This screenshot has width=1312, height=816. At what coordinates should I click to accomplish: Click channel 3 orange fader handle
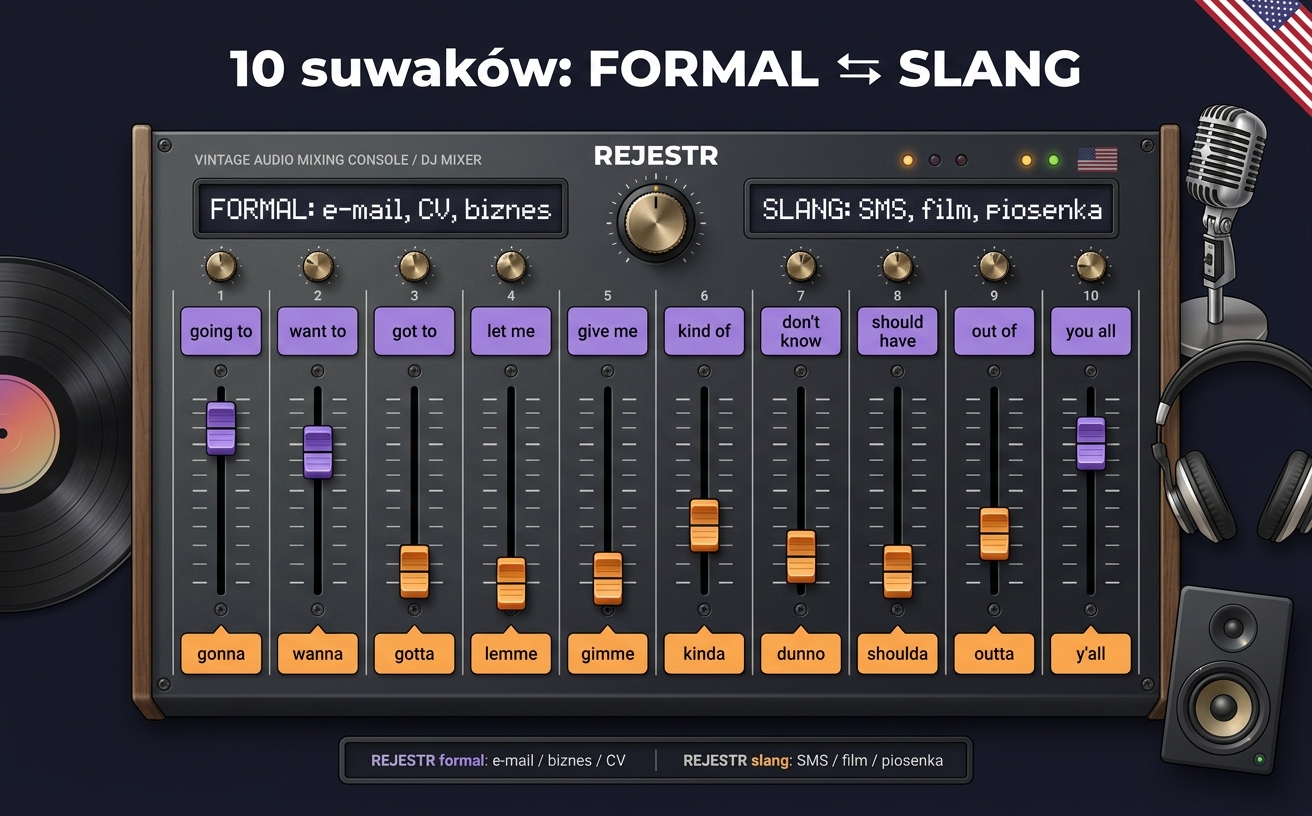pyautogui.click(x=414, y=571)
